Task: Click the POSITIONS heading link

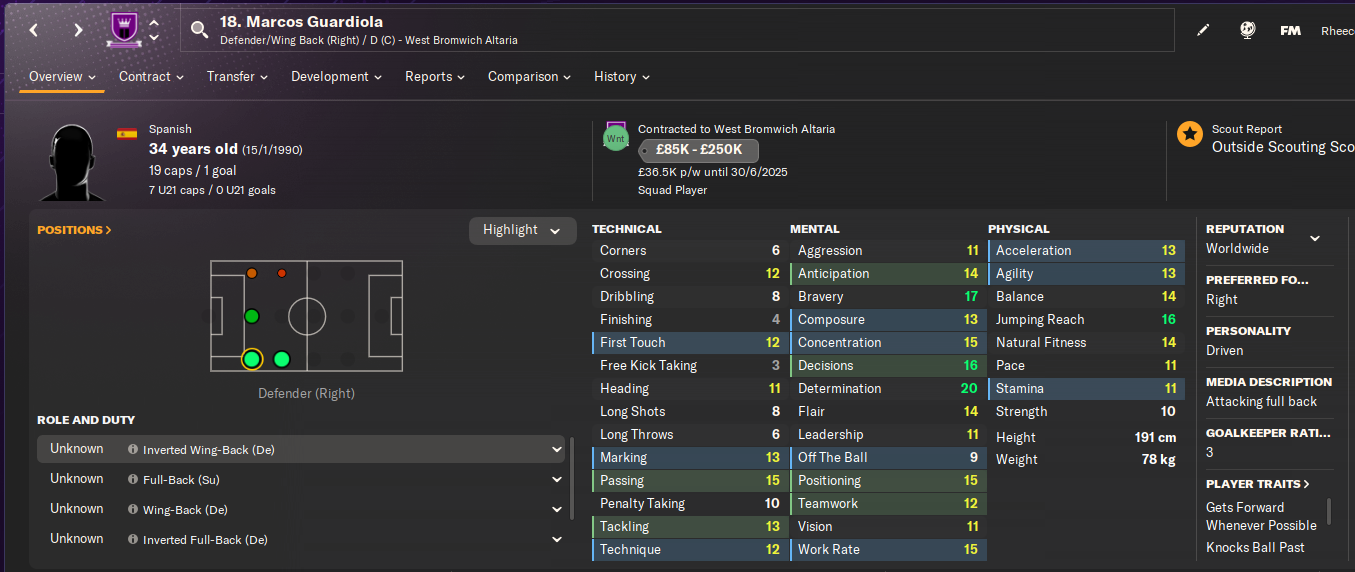Action: [74, 230]
